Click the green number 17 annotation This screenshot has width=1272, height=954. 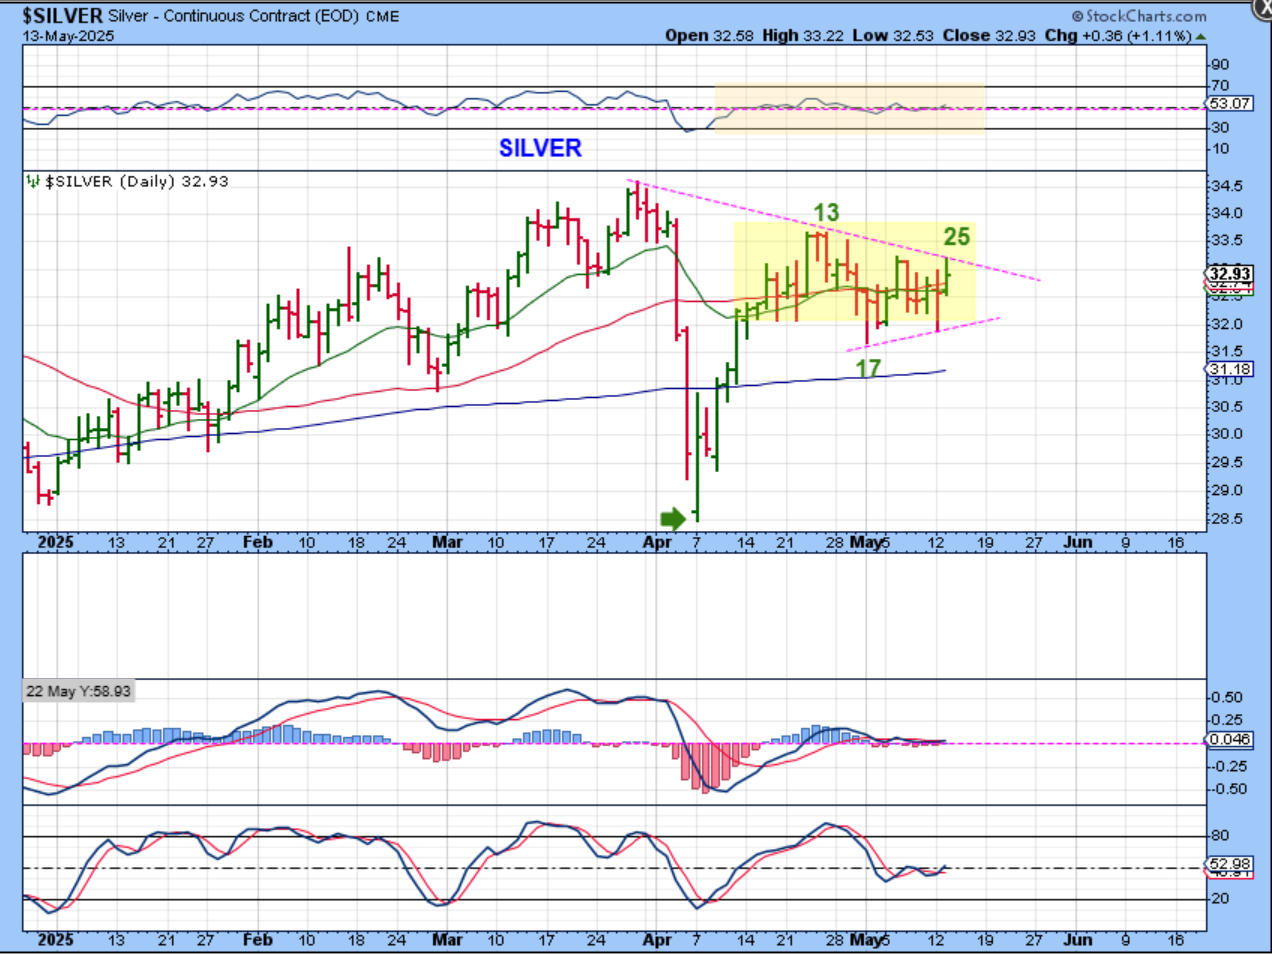868,368
